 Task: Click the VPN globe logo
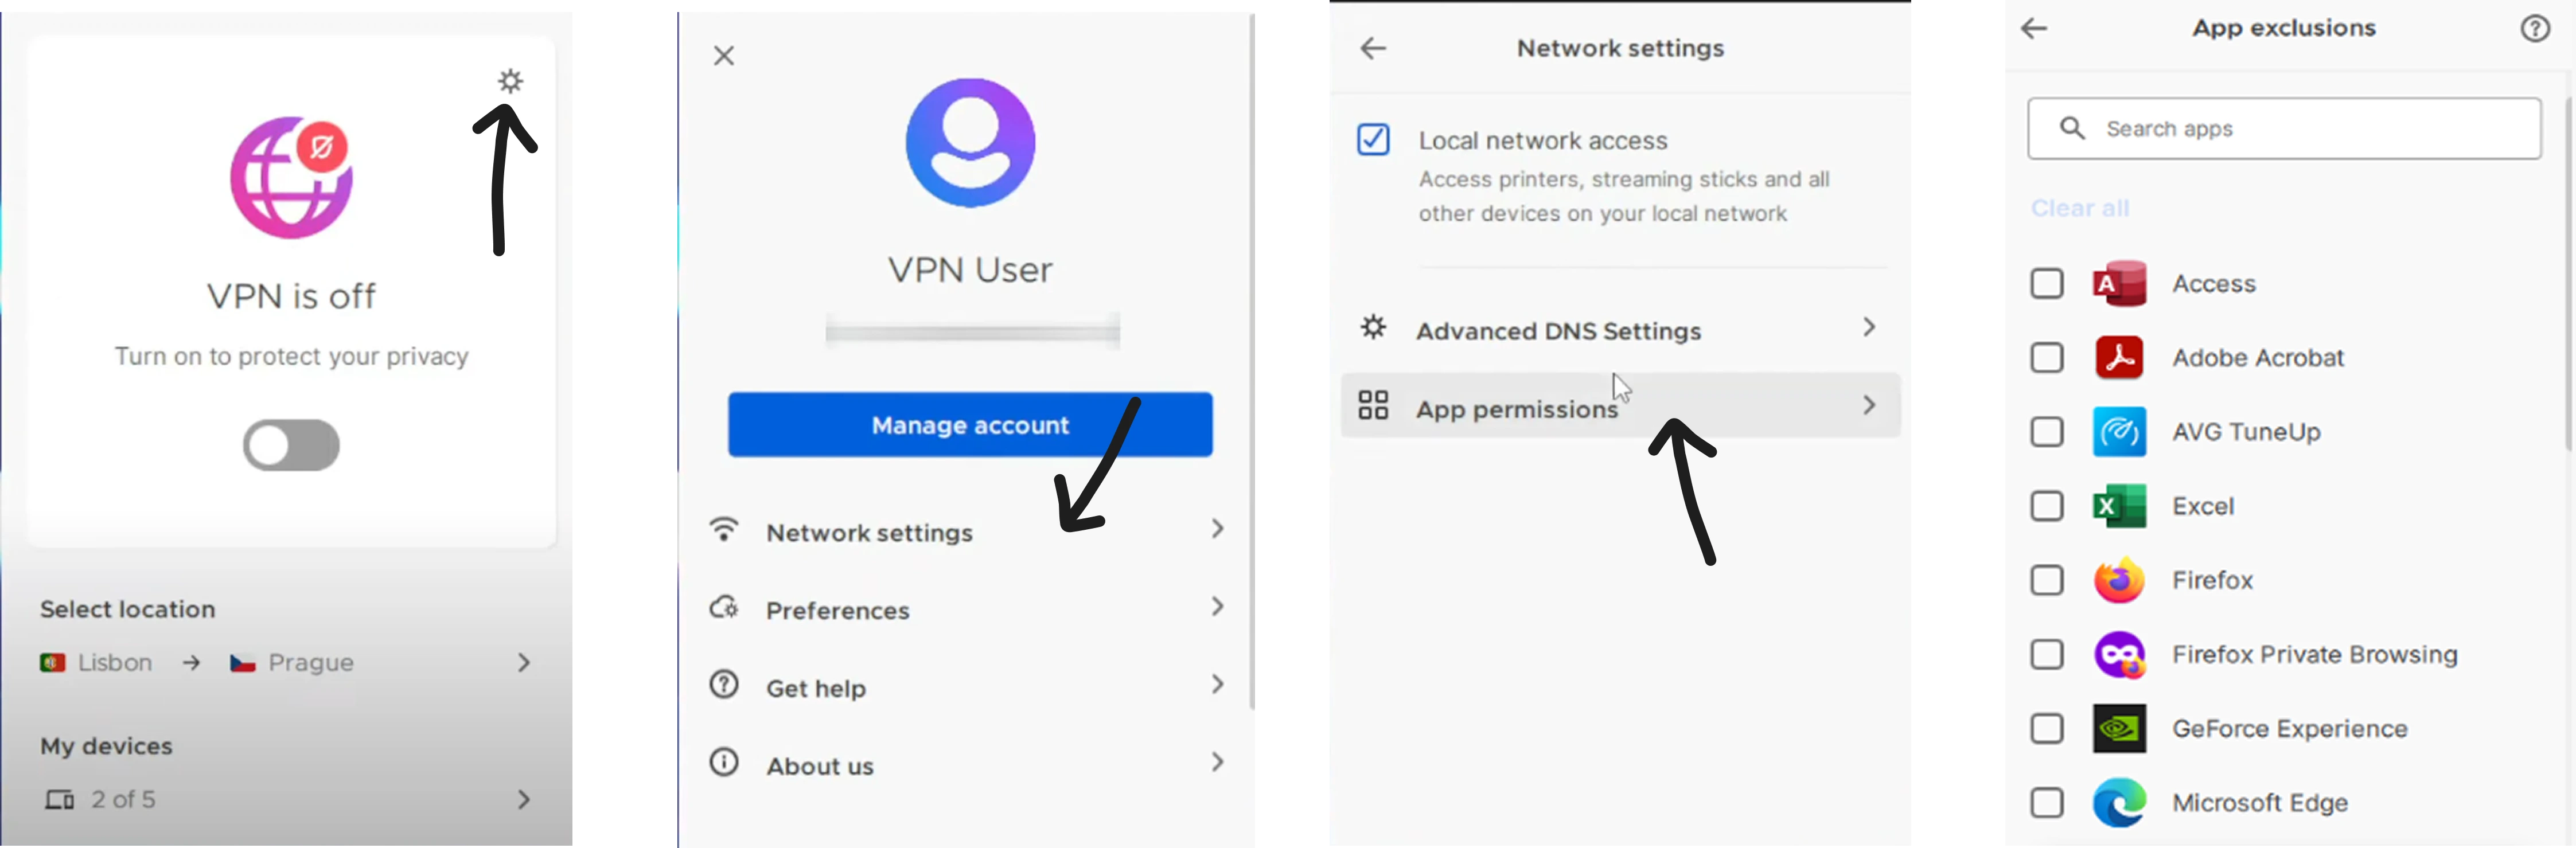[x=291, y=178]
